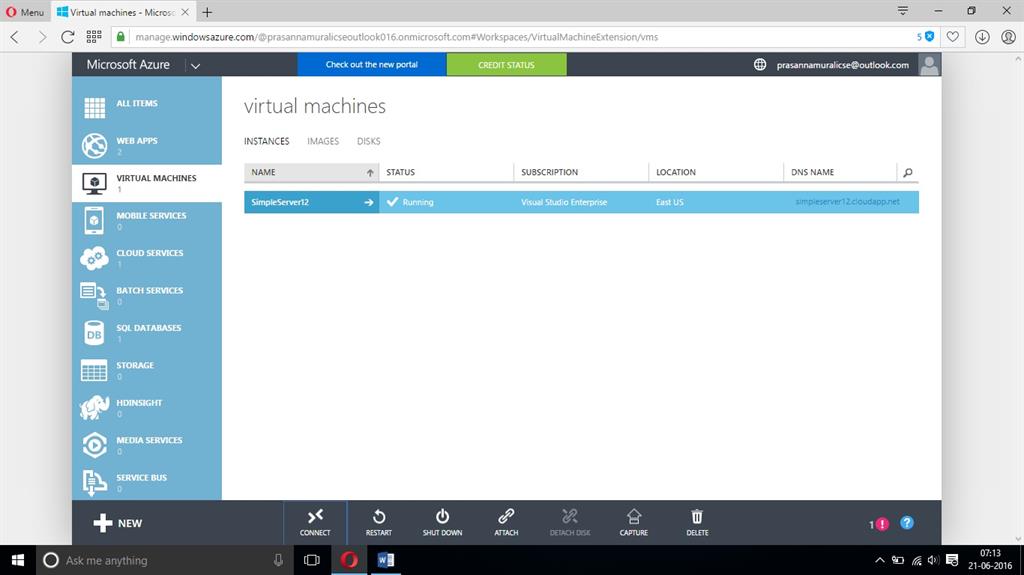This screenshot has height=575, width=1024.
Task: Expand the Microsoft Azure dropdown chevron
Action: 195,65
